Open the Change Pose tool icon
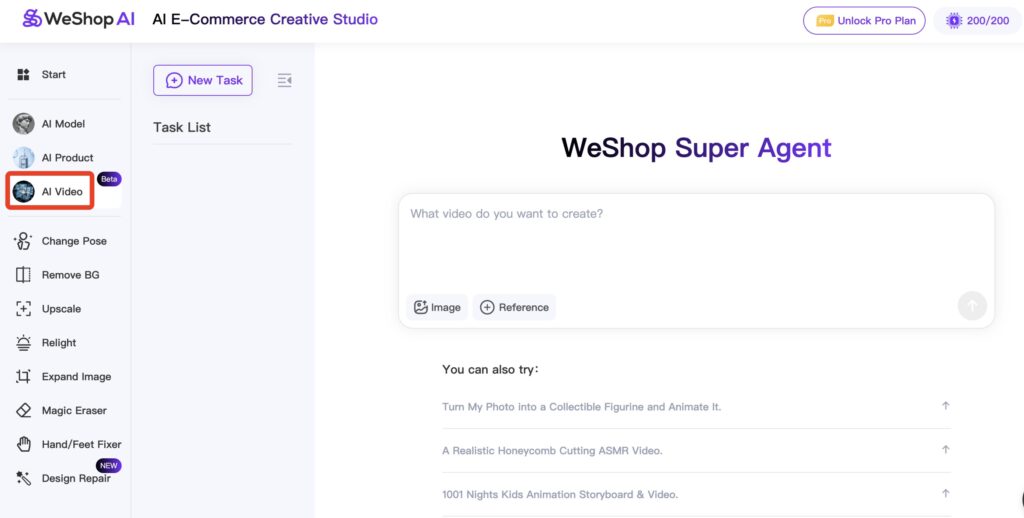 point(23,241)
